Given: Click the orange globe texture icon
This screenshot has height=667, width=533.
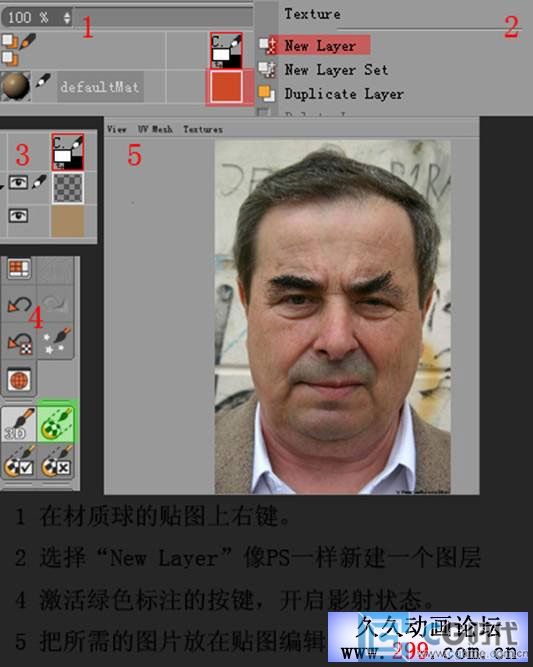Looking at the screenshot, I should pos(19,379).
